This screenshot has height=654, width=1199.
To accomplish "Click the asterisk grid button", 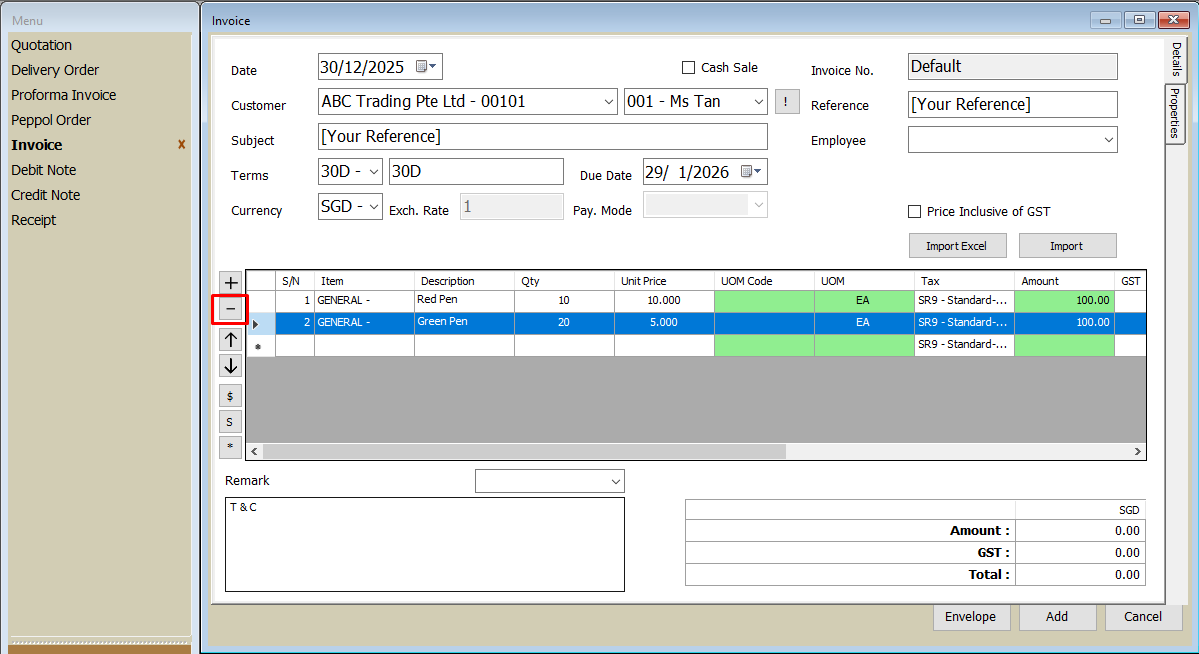I will click(x=230, y=447).
